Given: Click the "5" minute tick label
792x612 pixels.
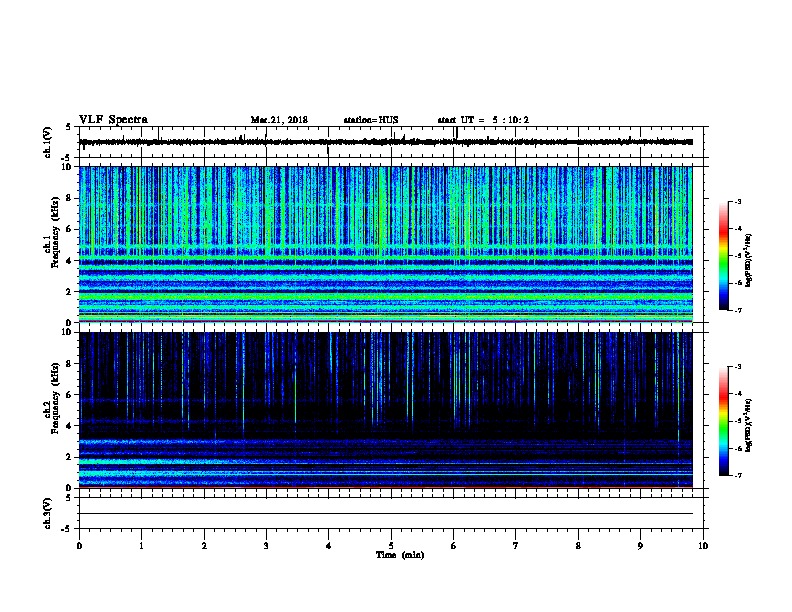Looking at the screenshot, I should click(x=391, y=546).
